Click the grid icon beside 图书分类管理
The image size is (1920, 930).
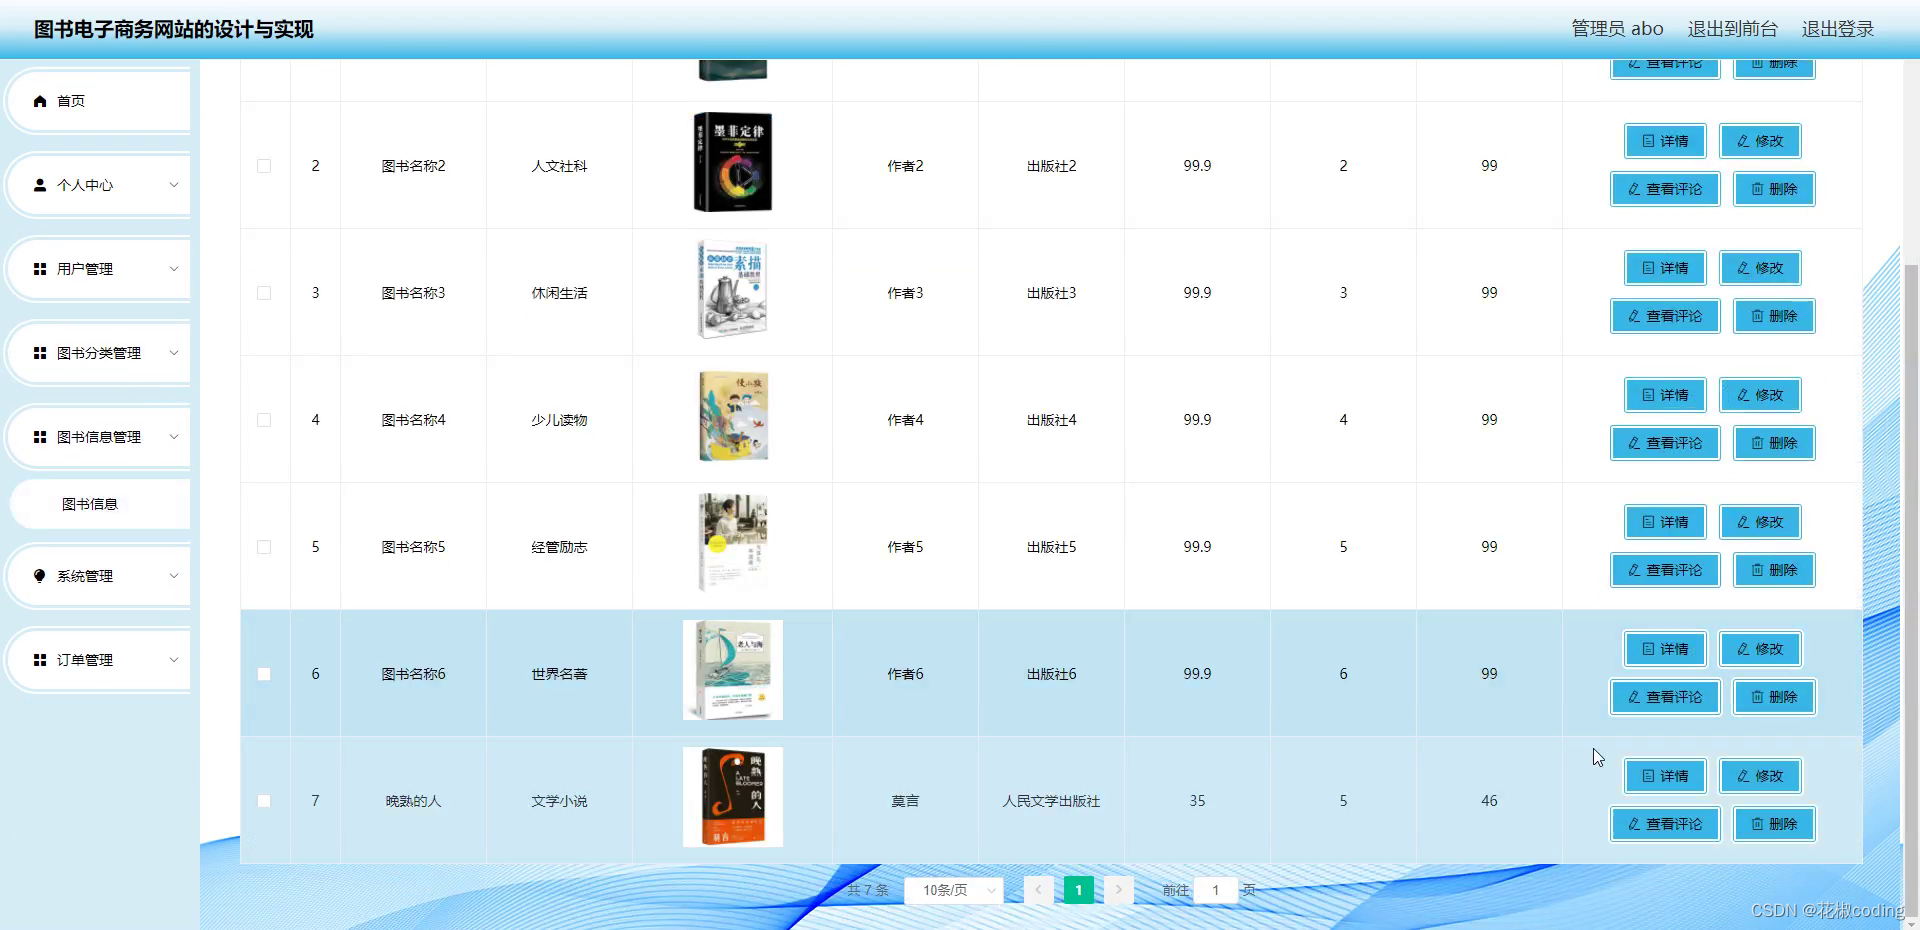[x=40, y=353]
